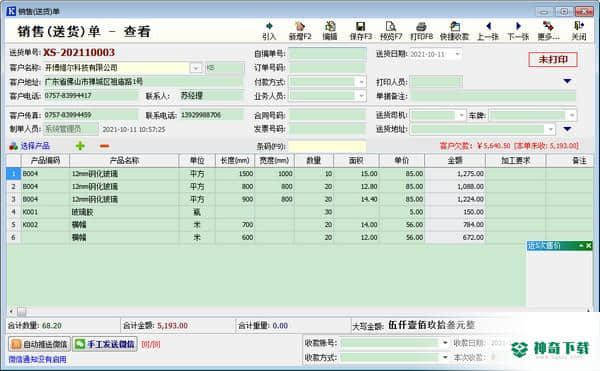Click the 产品名称 column header
Screen dimensions: 600x371
pos(124,161)
